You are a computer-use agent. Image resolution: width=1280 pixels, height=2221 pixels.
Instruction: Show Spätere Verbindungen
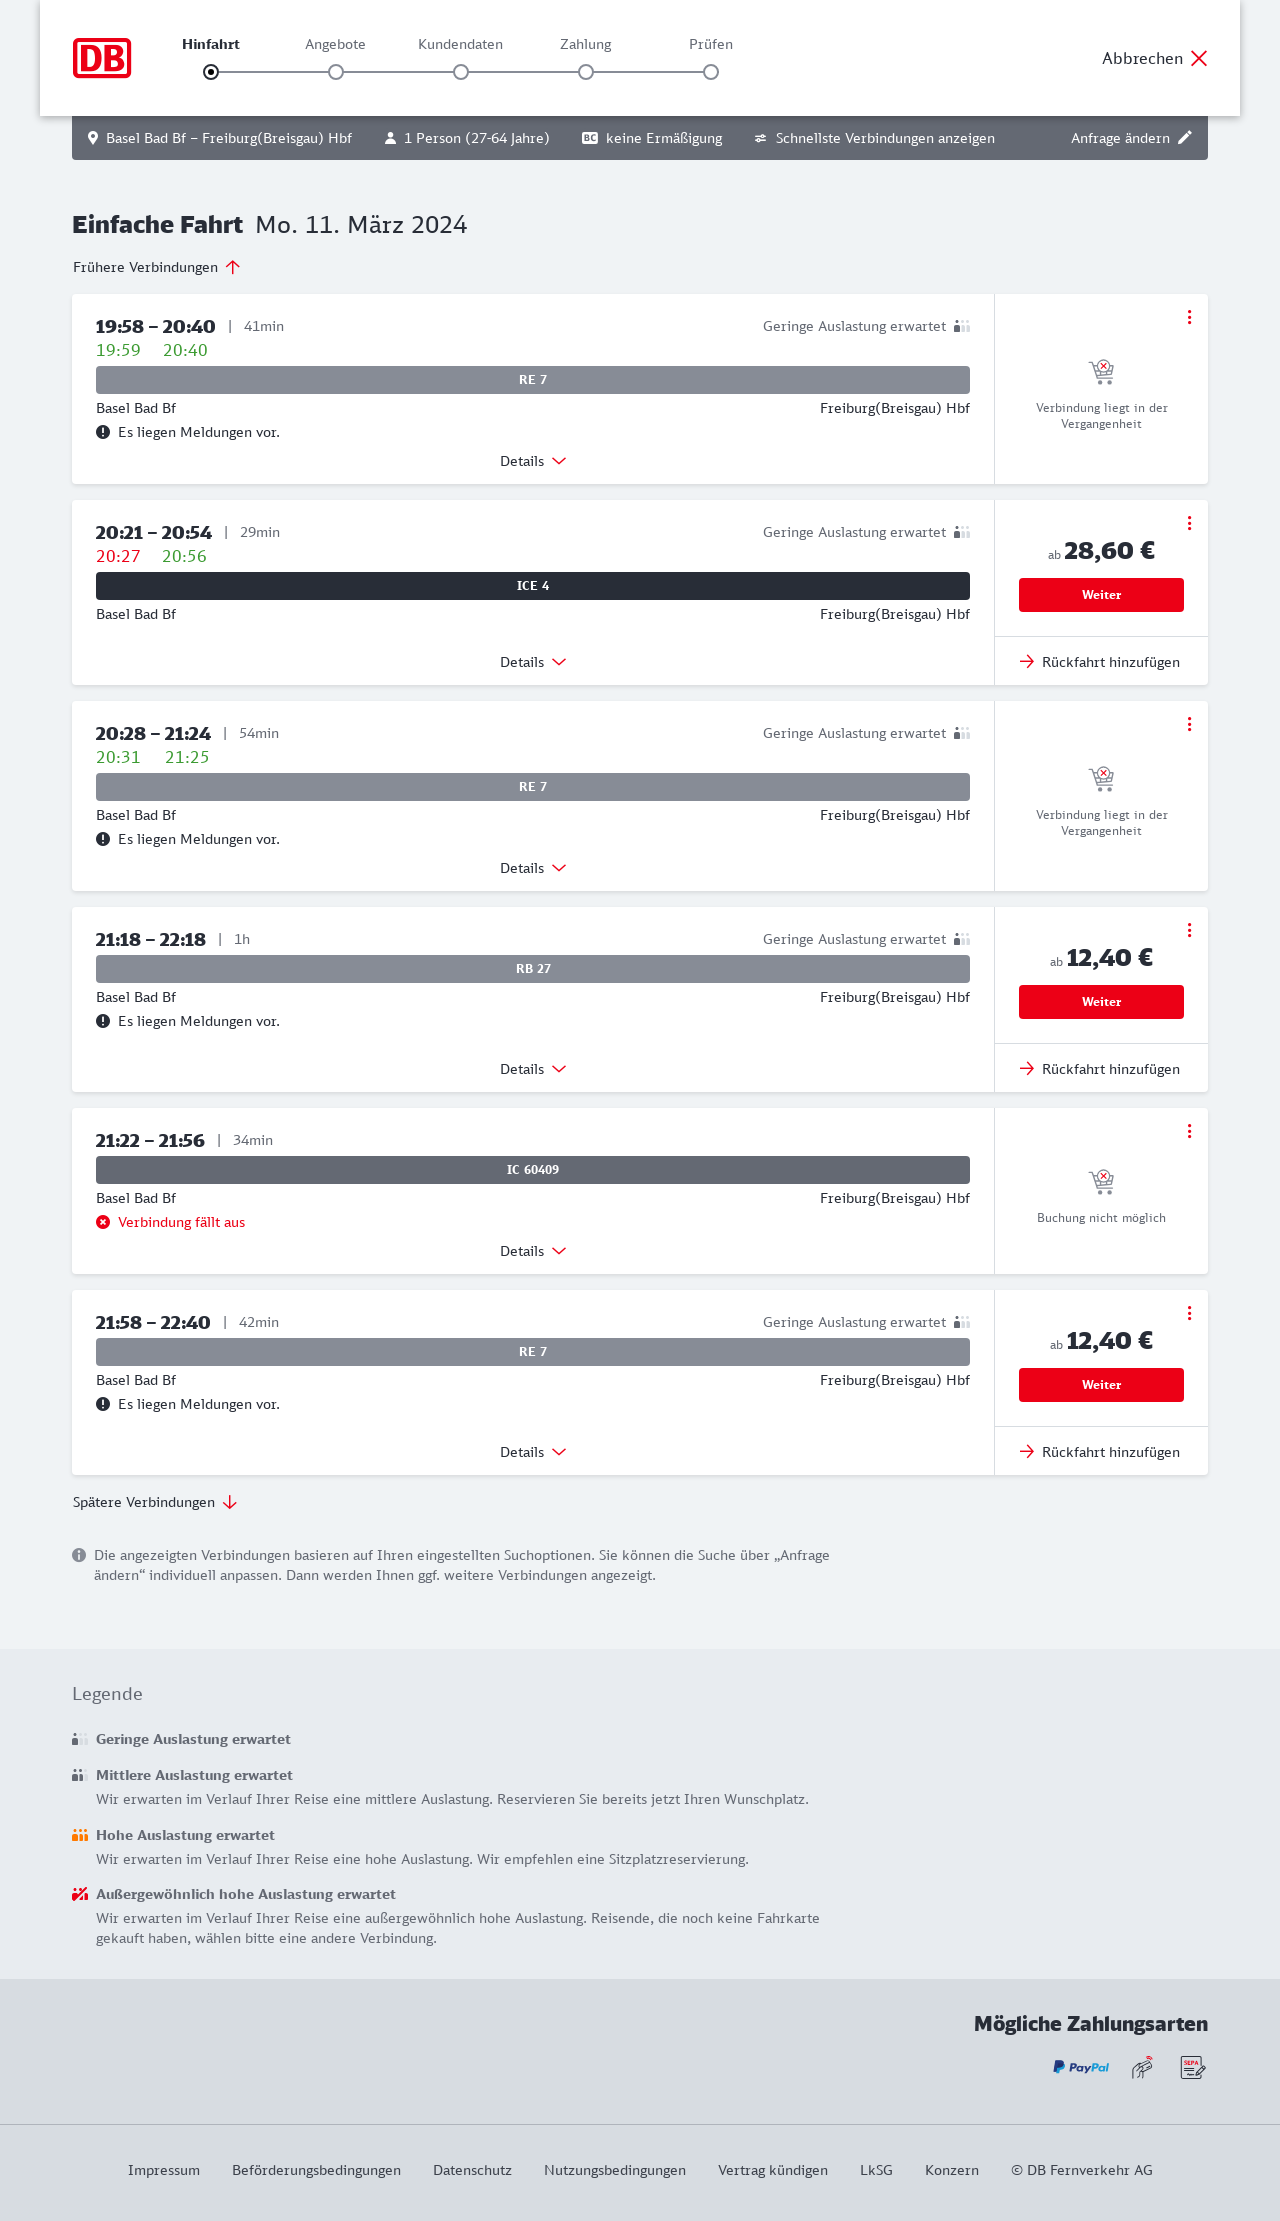coord(155,1502)
